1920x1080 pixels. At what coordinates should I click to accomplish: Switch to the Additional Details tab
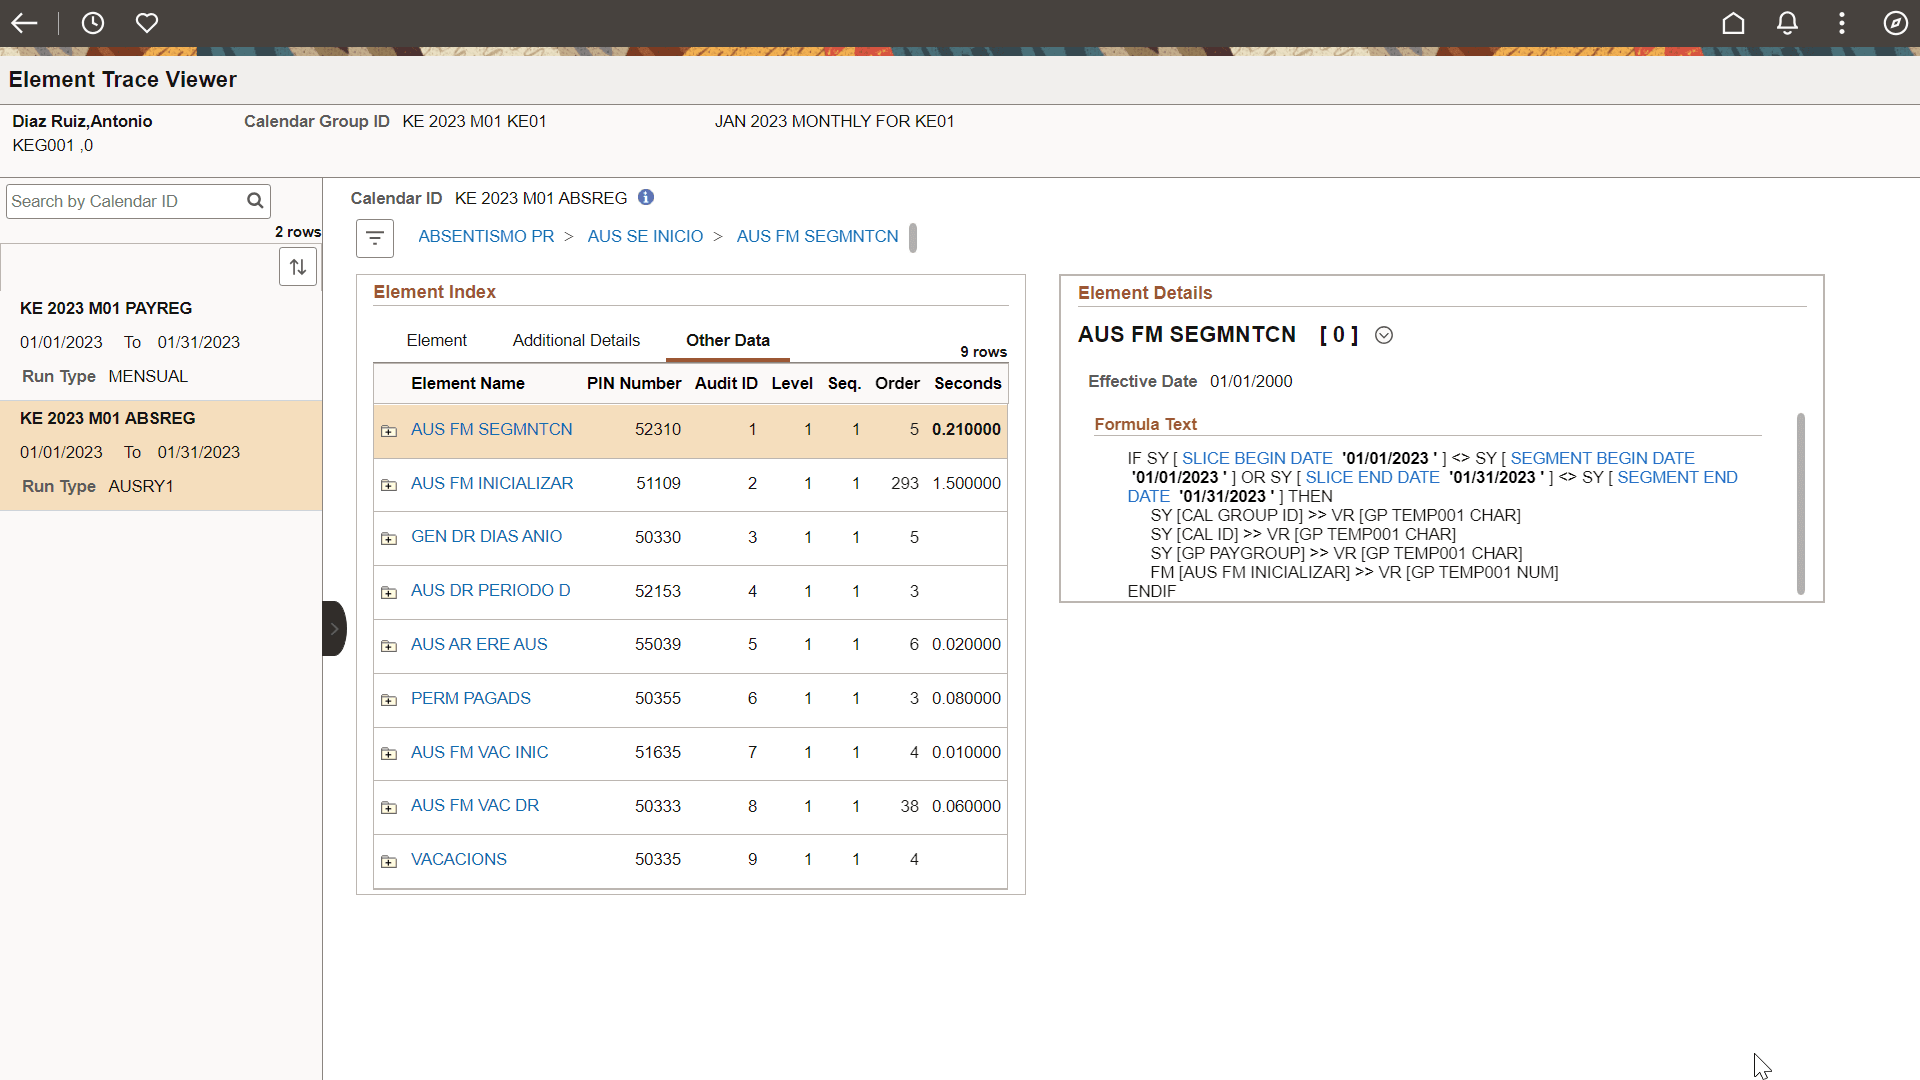pyautogui.click(x=576, y=340)
